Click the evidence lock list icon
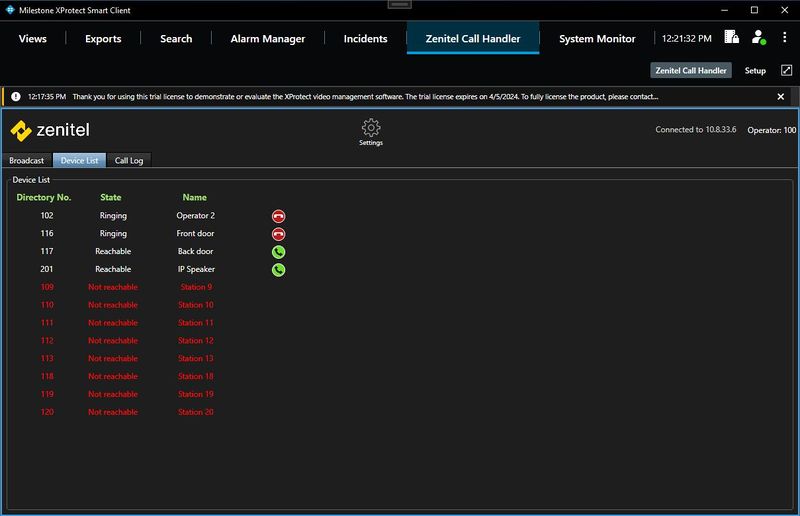Screen dimensions: 800x516 coord(731,37)
